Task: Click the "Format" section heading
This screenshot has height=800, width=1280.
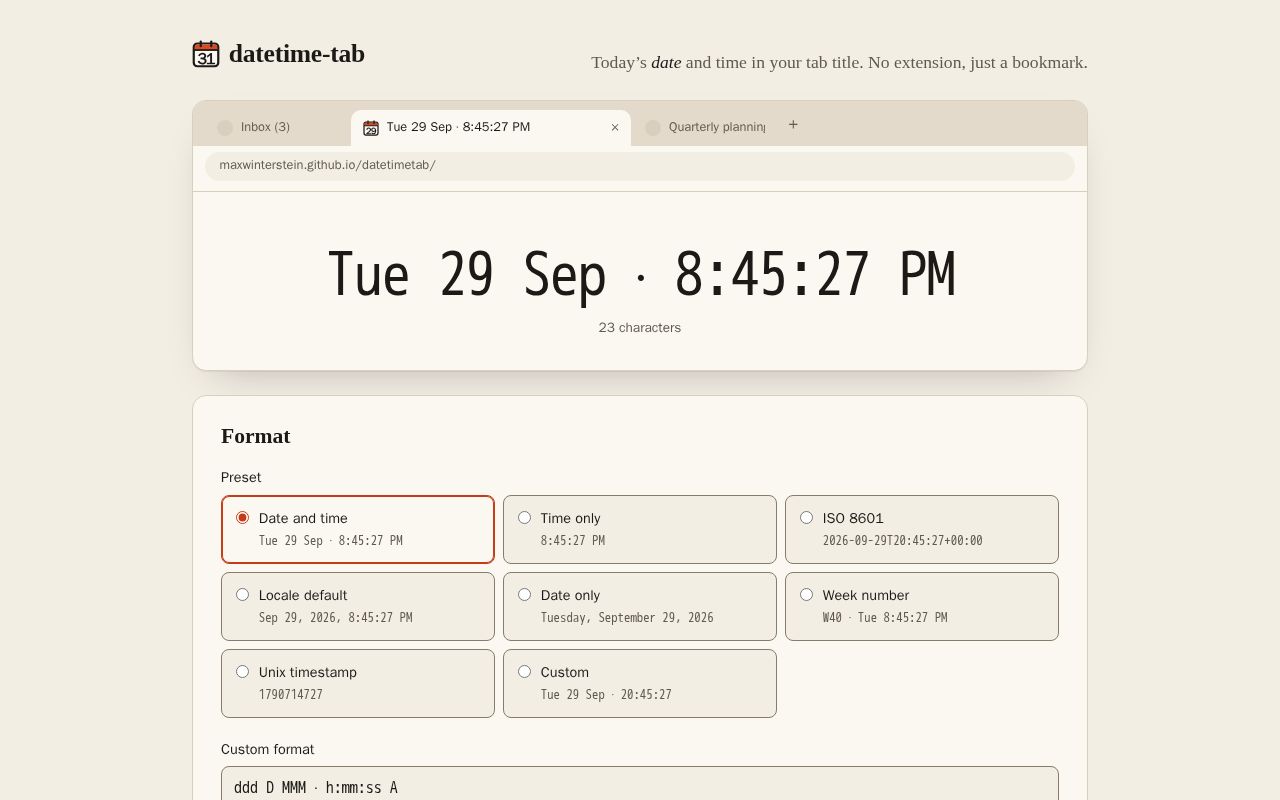Action: 256,436
